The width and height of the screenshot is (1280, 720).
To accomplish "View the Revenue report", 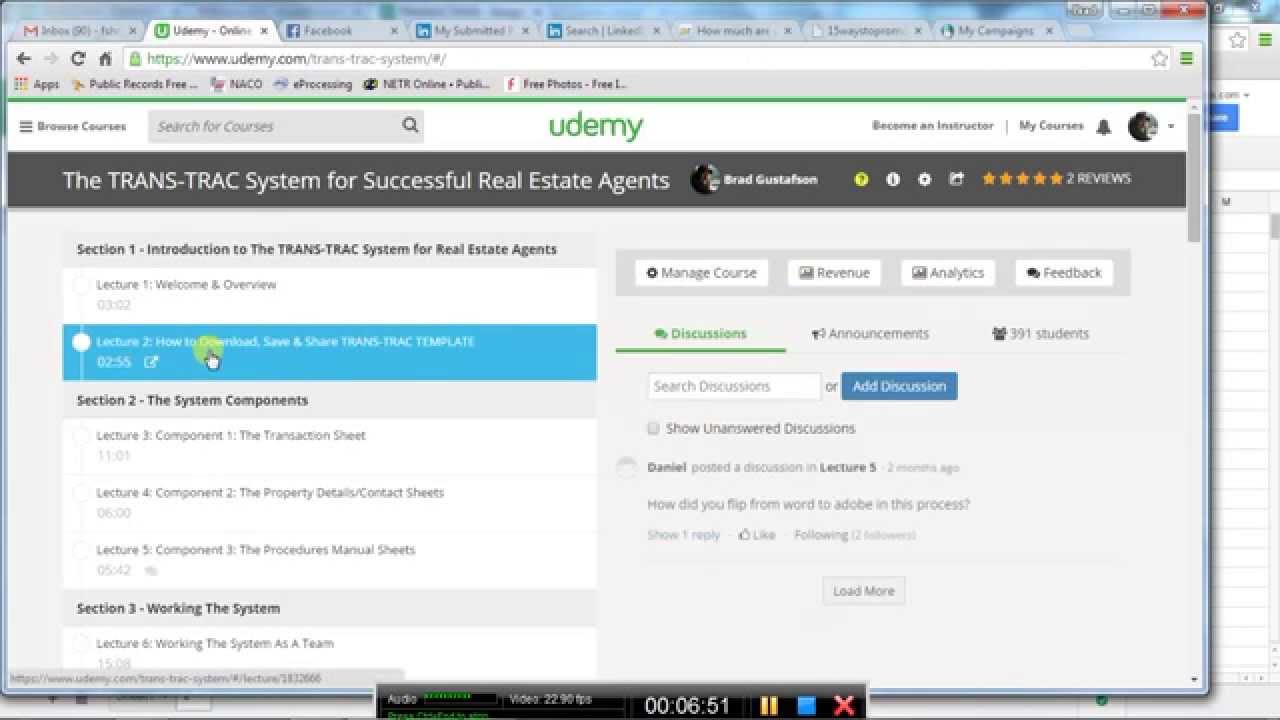I will point(835,273).
